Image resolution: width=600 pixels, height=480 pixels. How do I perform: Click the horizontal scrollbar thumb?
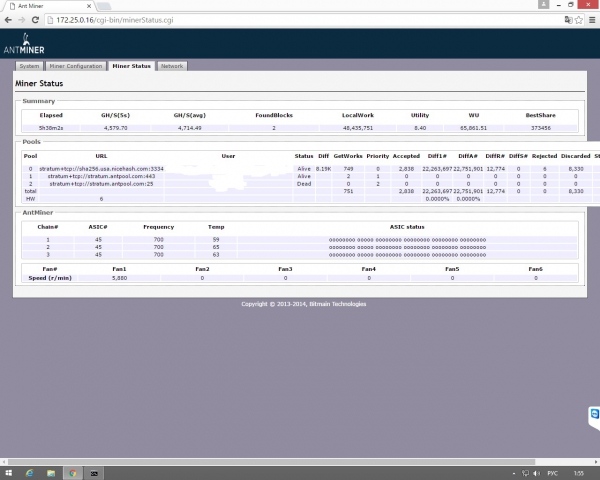click(271, 462)
